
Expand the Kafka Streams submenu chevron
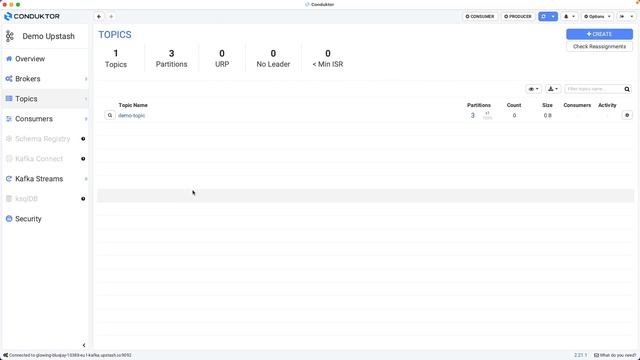pyautogui.click(x=86, y=179)
